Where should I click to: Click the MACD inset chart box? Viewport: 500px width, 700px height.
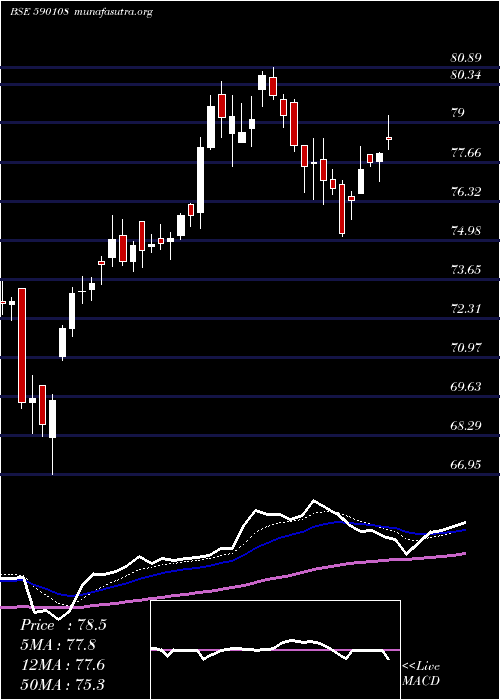tap(275, 650)
